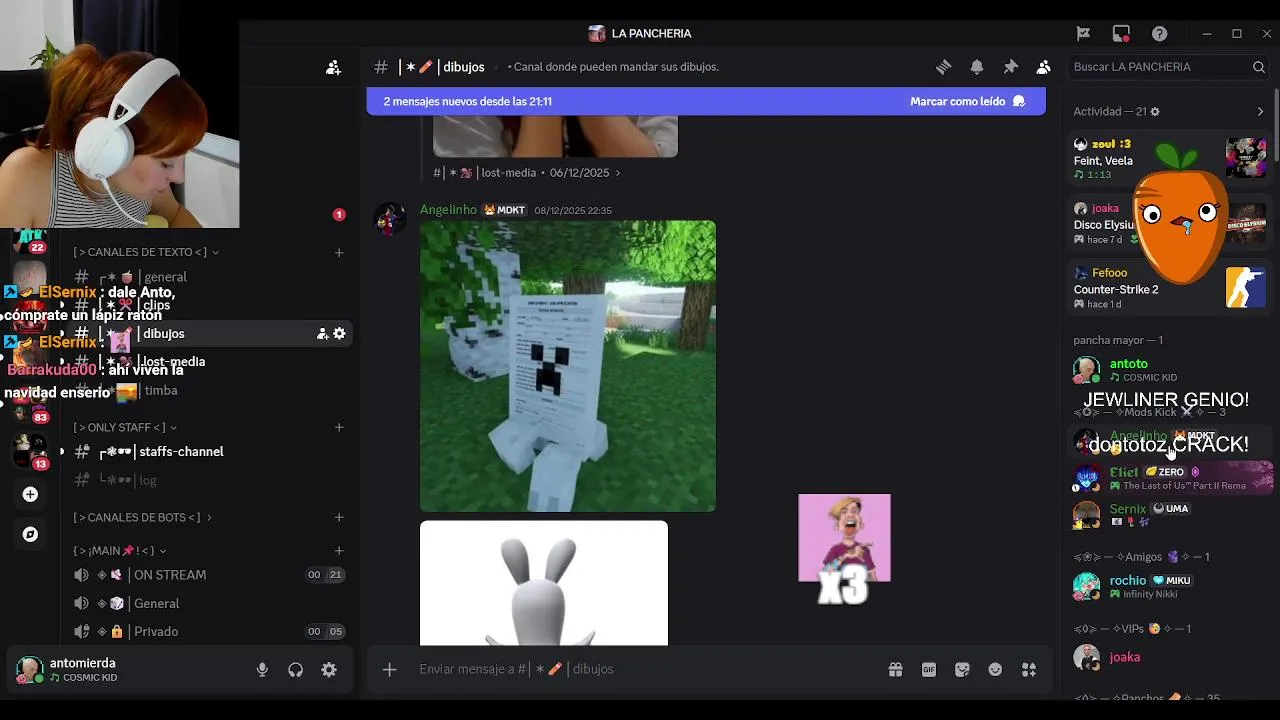
Task: Join the General voice channel
Action: [210, 604]
